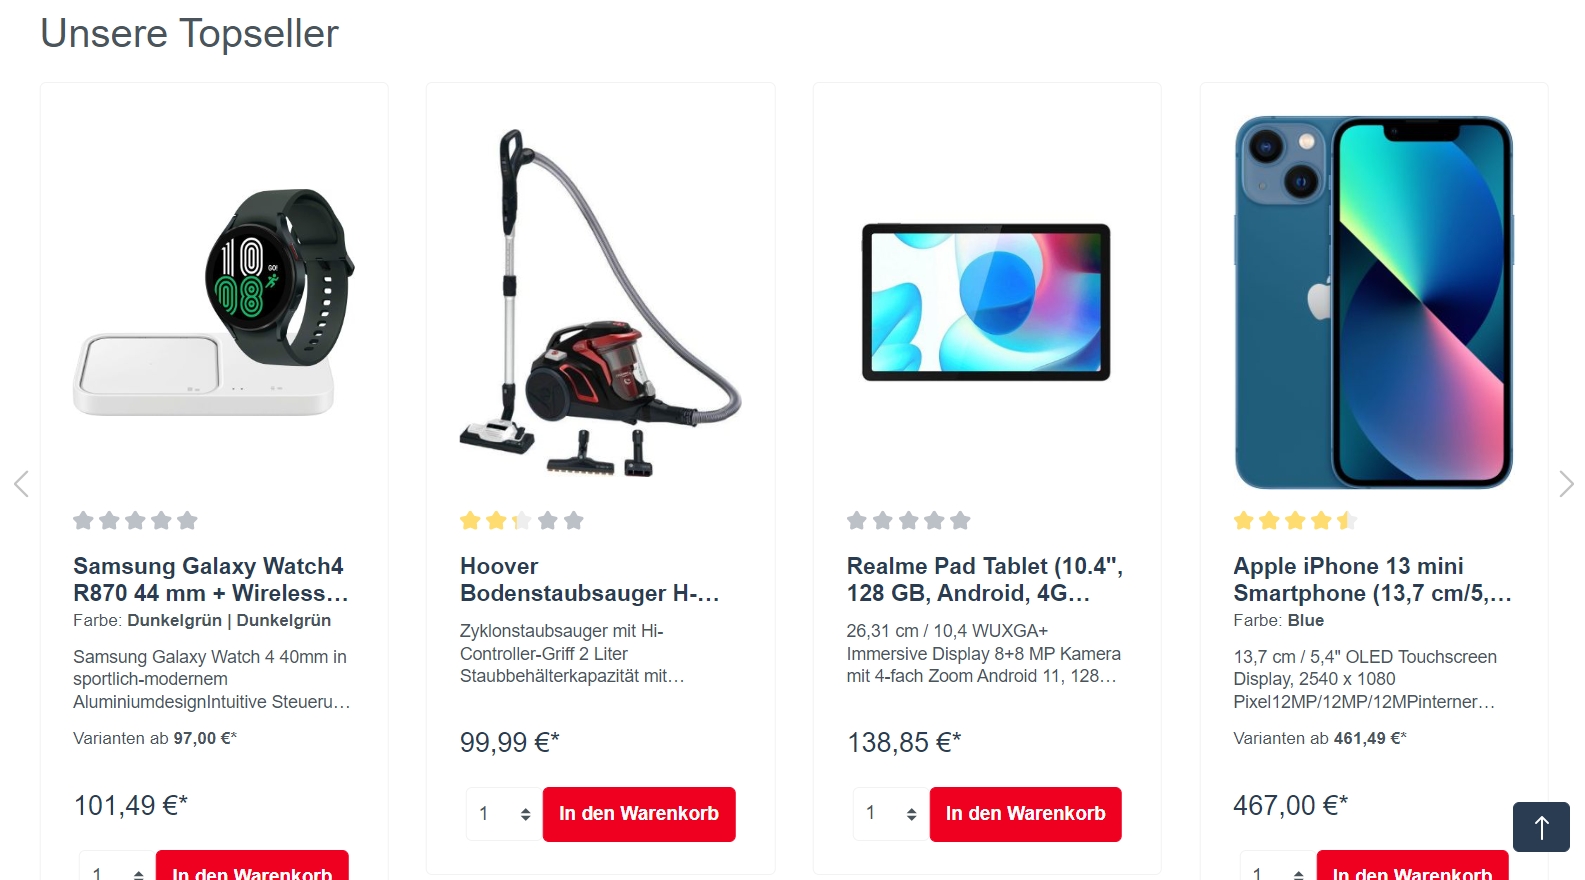
Task: Open the Hoover Bodenstaubsauger title link
Action: [590, 580]
